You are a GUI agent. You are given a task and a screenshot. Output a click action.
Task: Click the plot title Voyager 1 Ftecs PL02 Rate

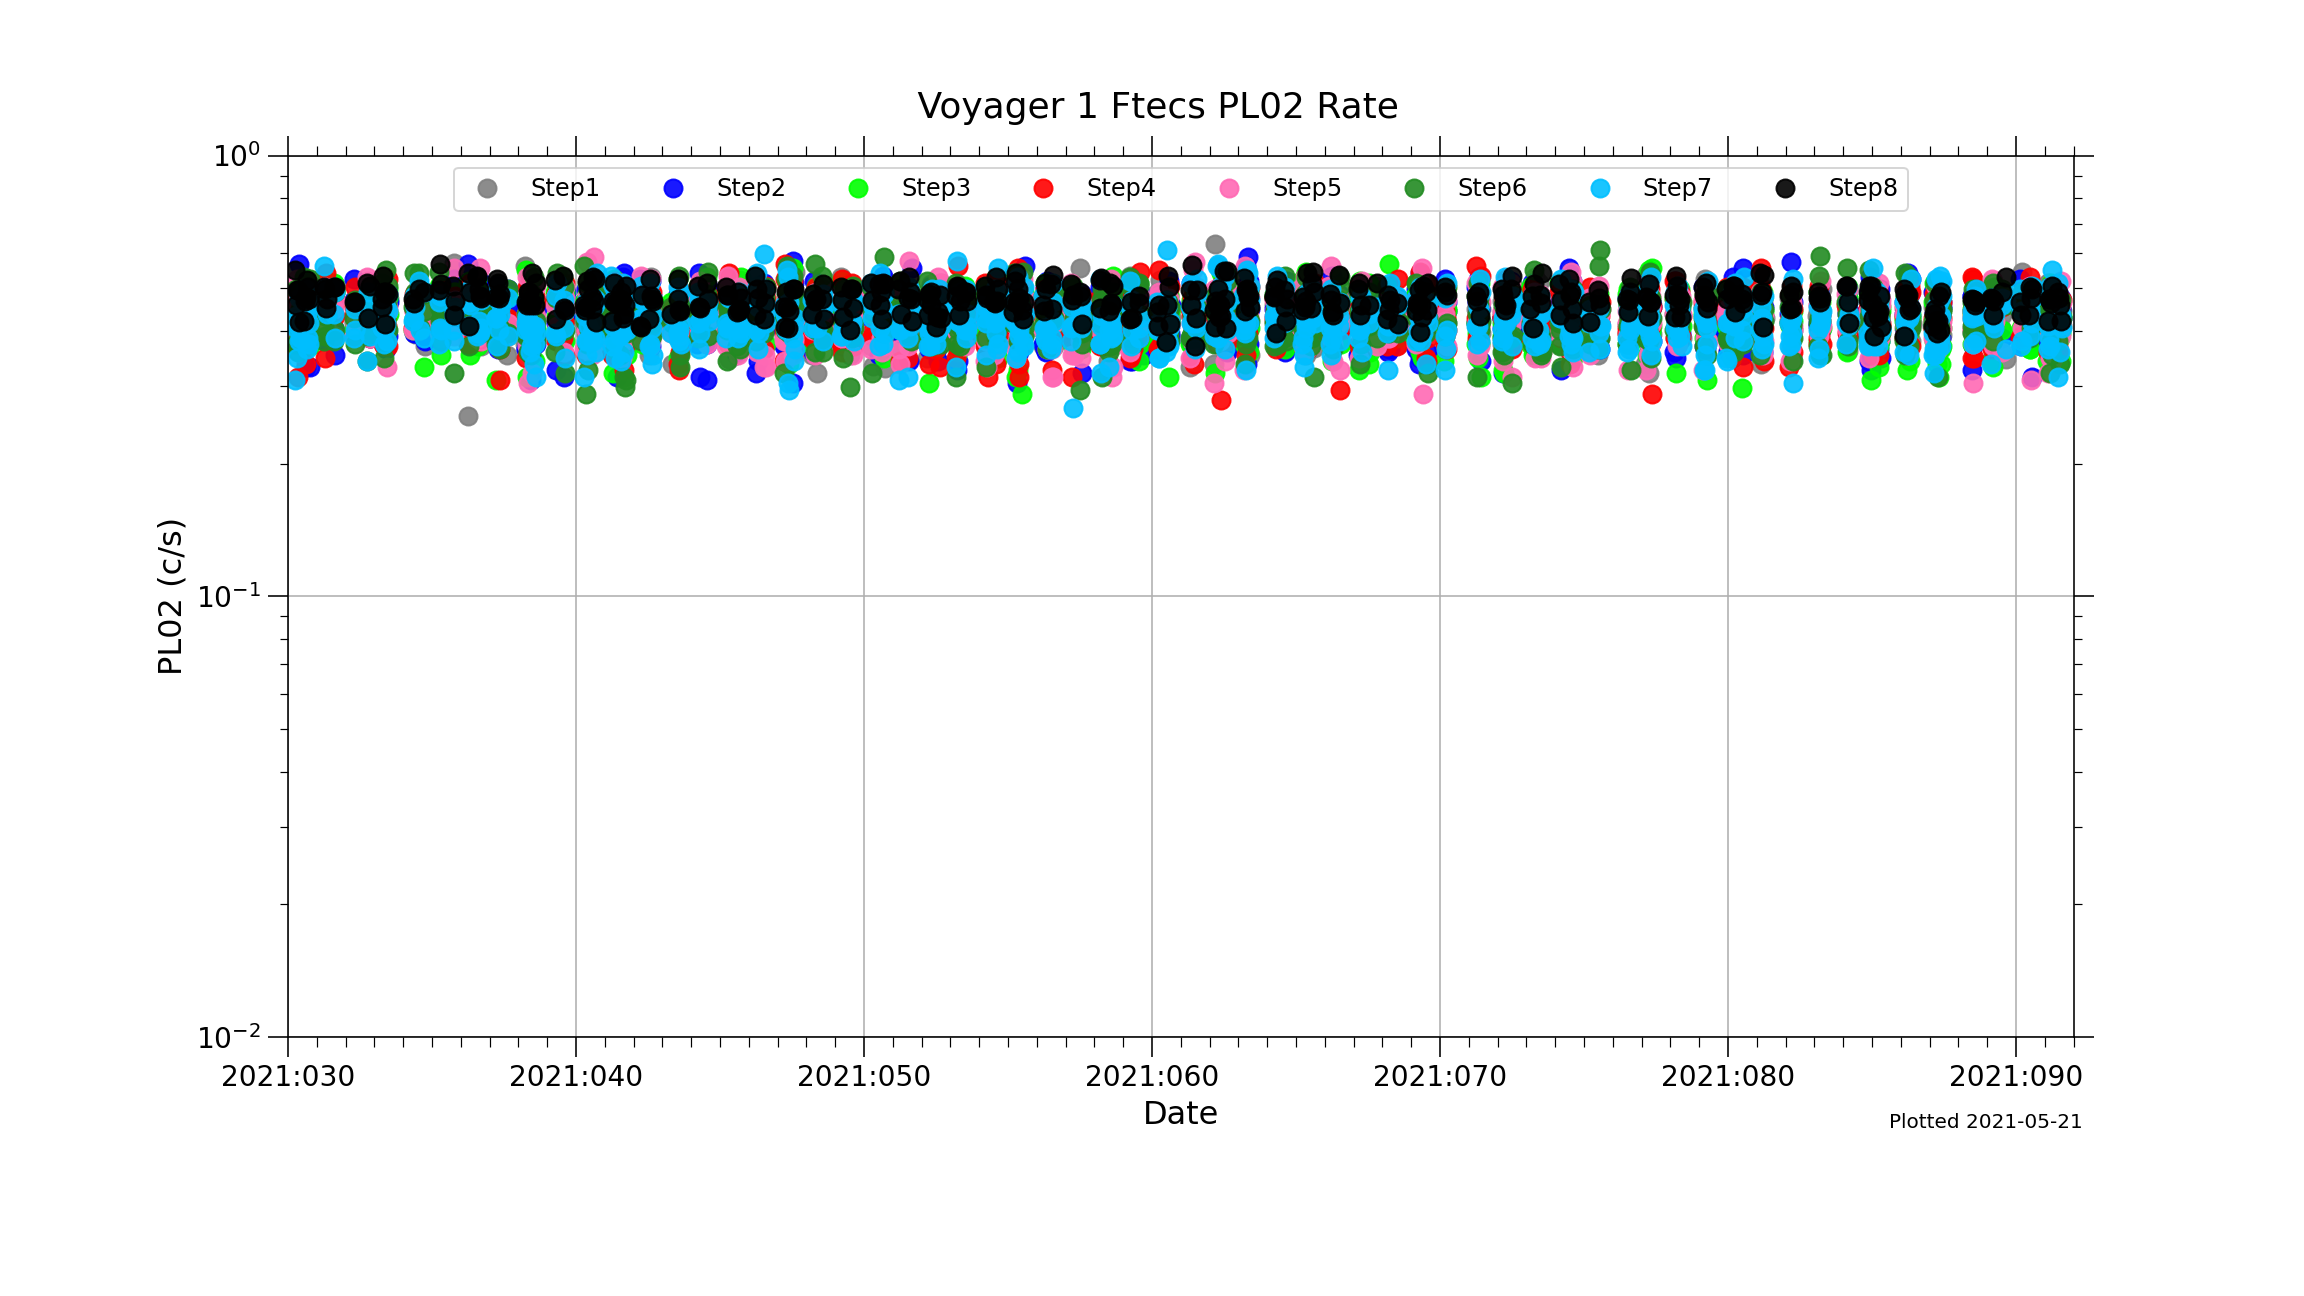[x=1157, y=106]
